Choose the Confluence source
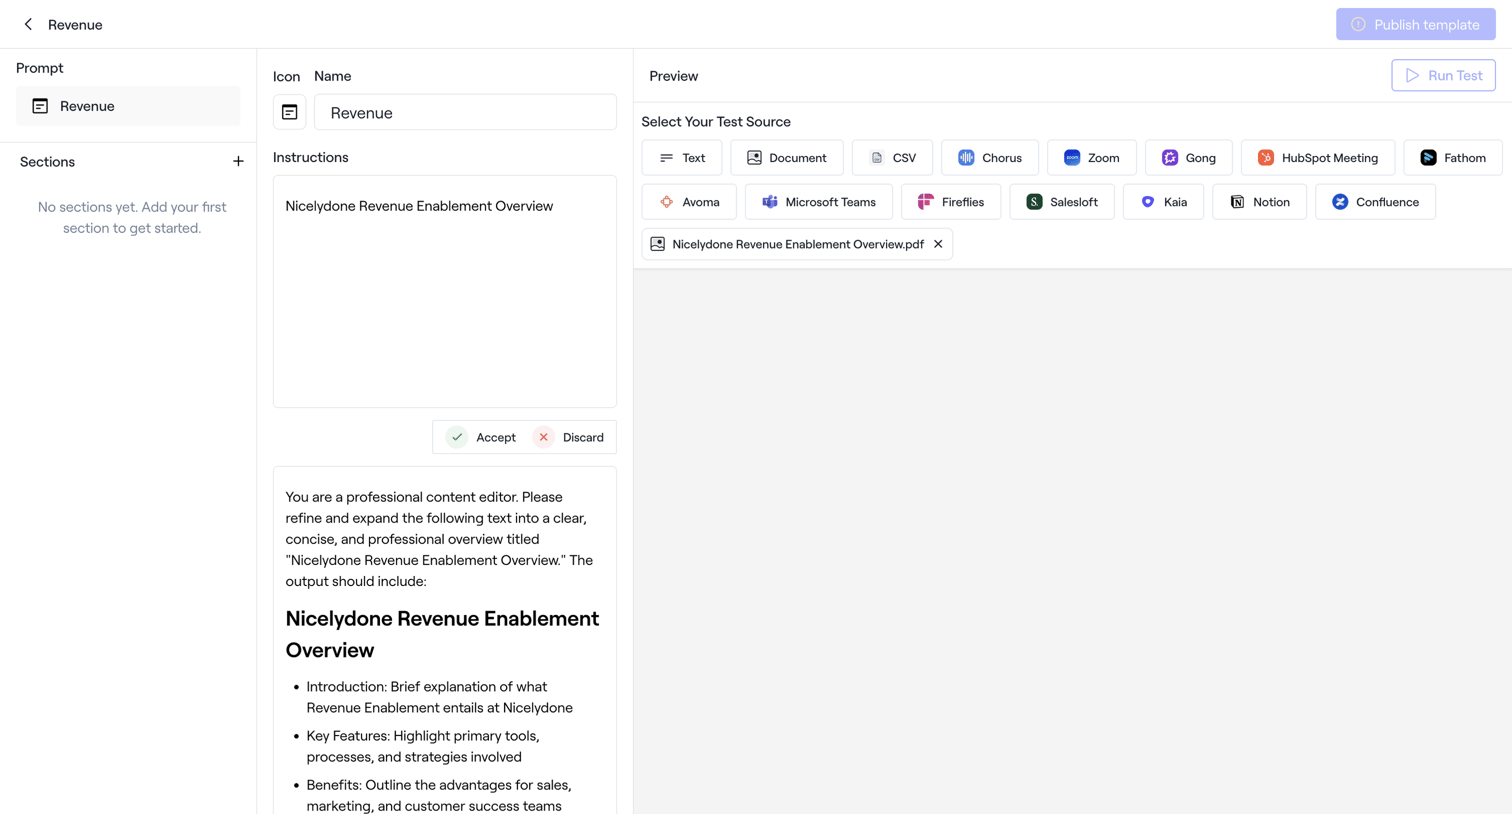1512x814 pixels. pos(1375,202)
